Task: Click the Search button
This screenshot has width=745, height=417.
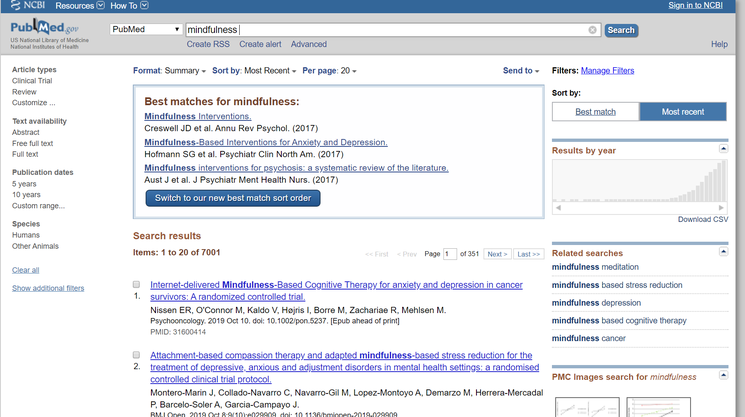Action: tap(621, 30)
